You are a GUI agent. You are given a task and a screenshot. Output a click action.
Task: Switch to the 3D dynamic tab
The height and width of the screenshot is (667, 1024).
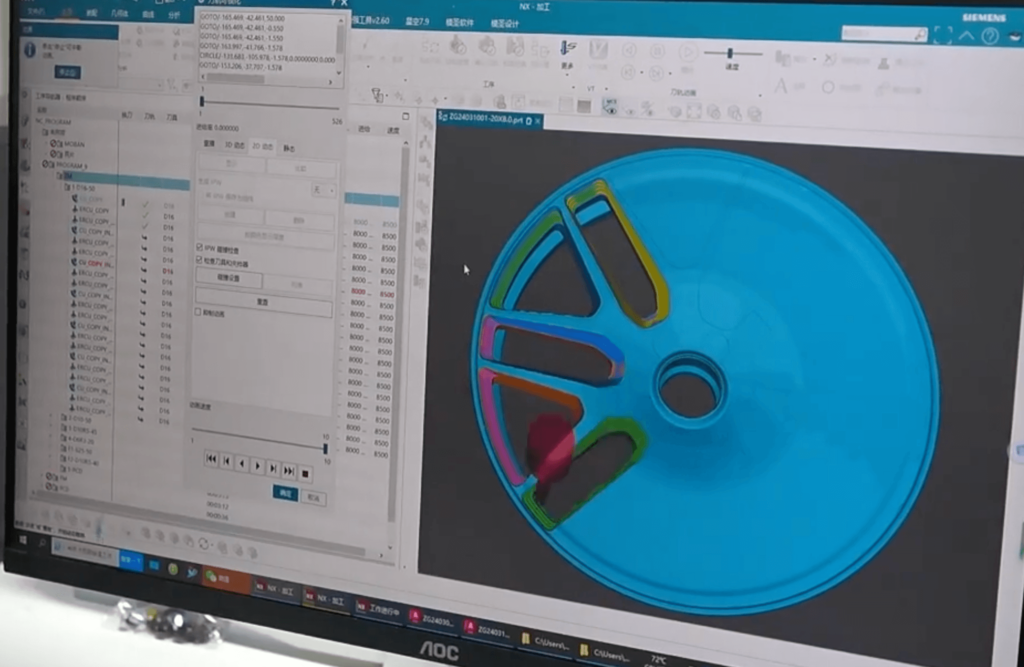[x=233, y=145]
